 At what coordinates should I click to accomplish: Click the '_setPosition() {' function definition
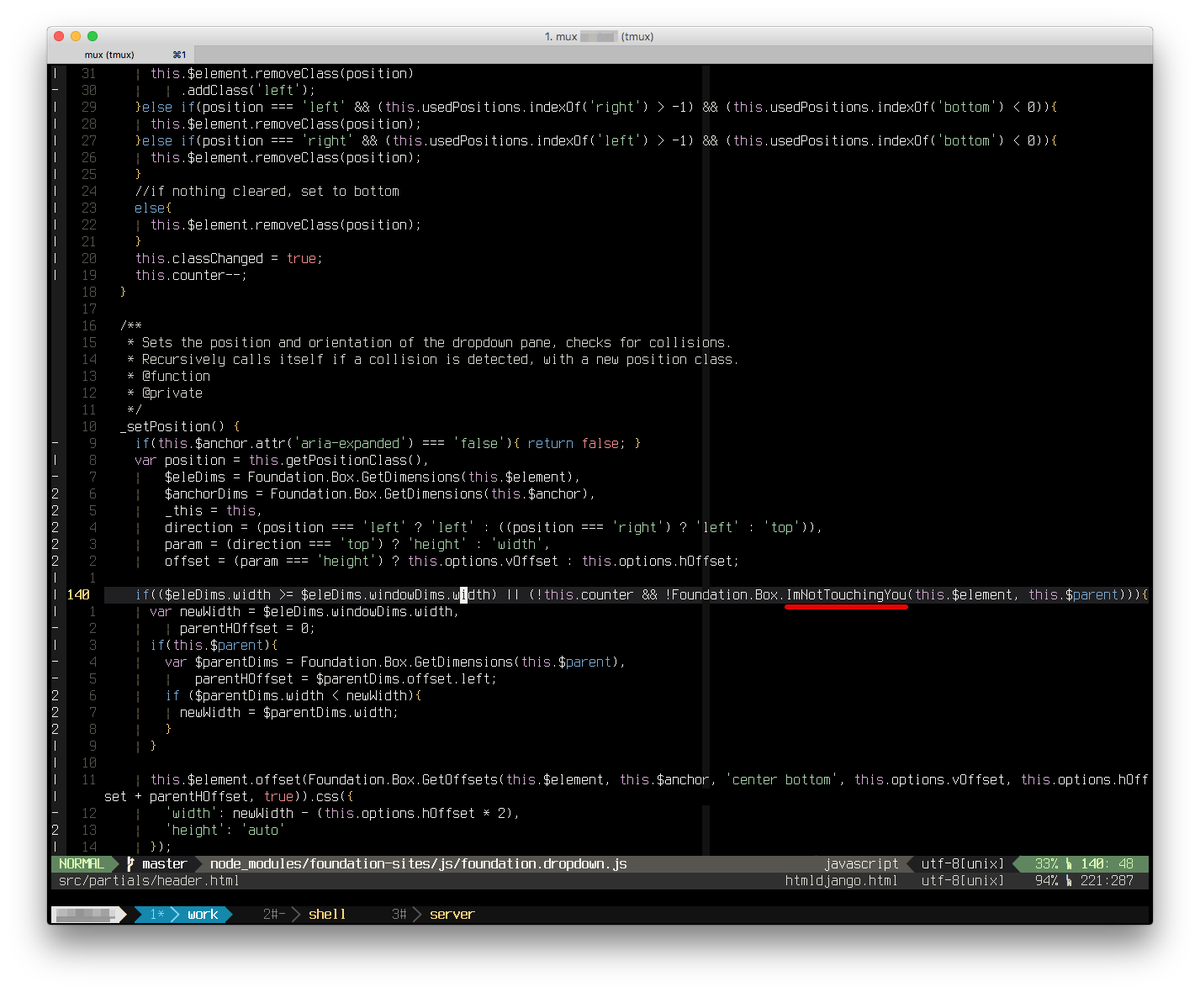pos(180,426)
